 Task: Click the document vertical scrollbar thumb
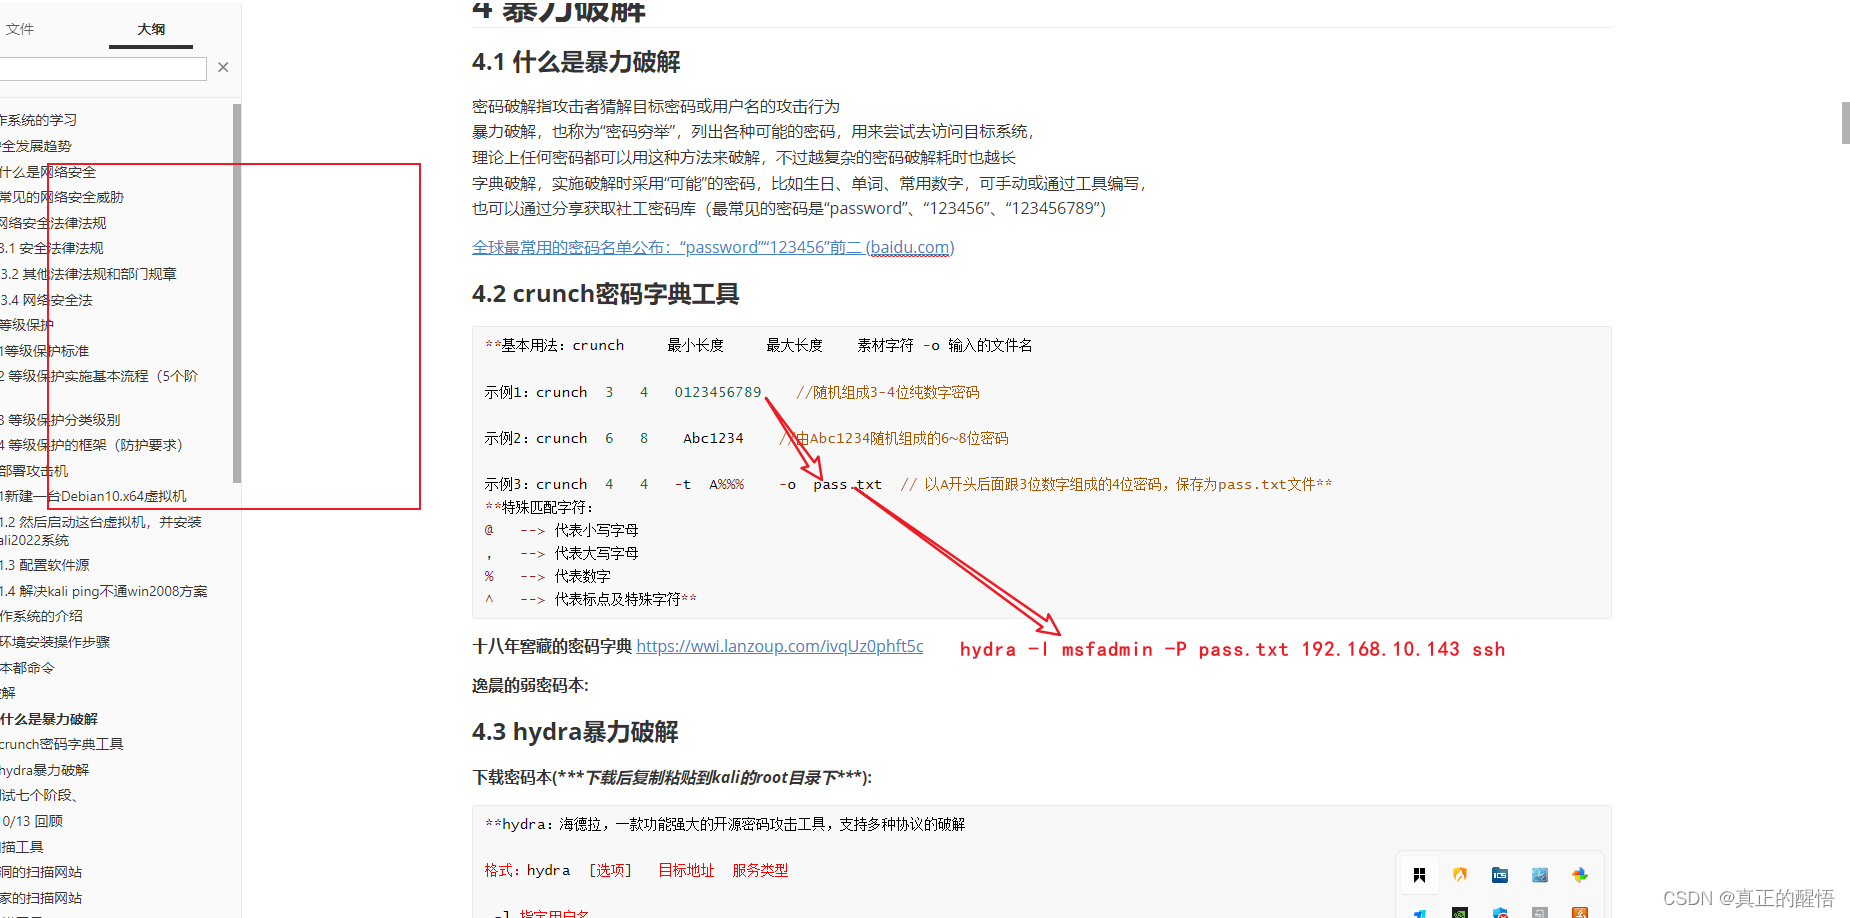coord(1845,123)
